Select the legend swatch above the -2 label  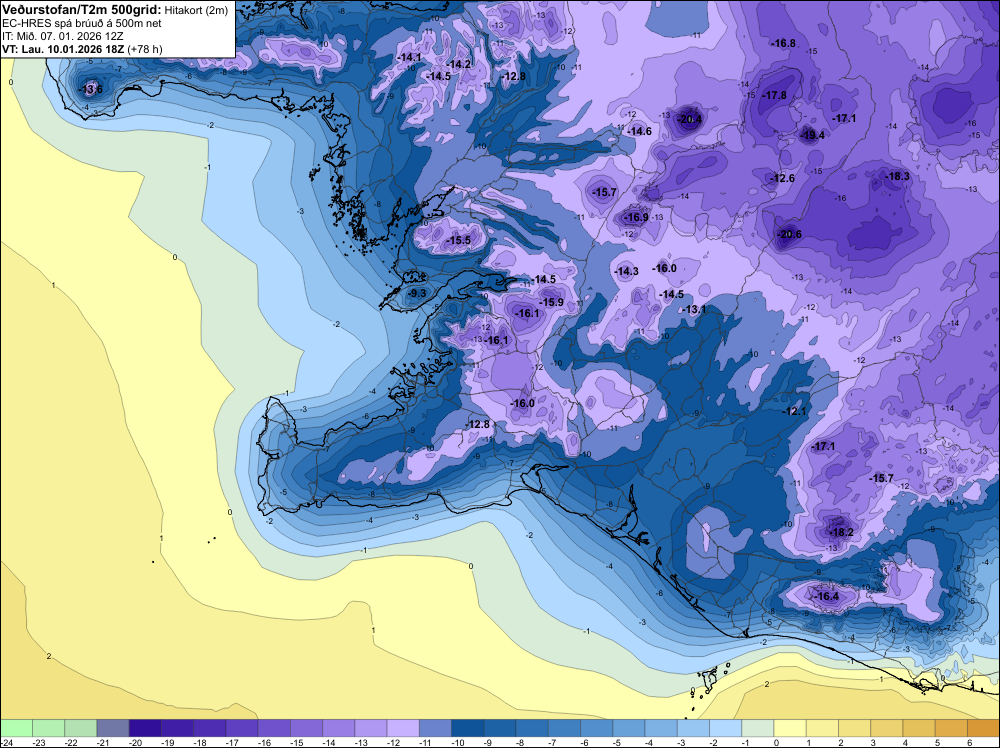(725, 728)
